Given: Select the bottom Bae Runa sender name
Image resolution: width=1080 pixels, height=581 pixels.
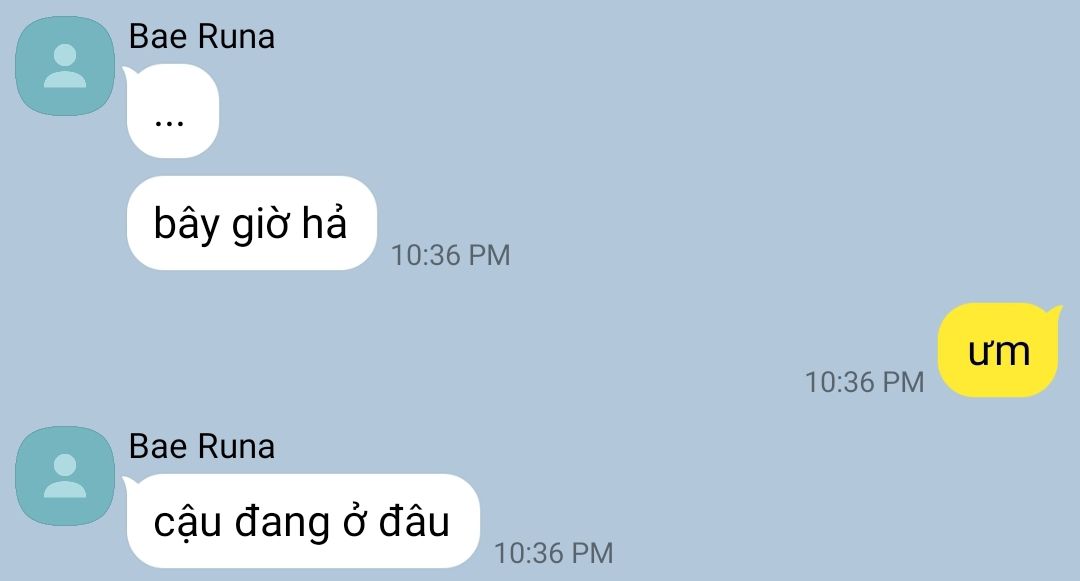Looking at the screenshot, I should (x=202, y=446).
